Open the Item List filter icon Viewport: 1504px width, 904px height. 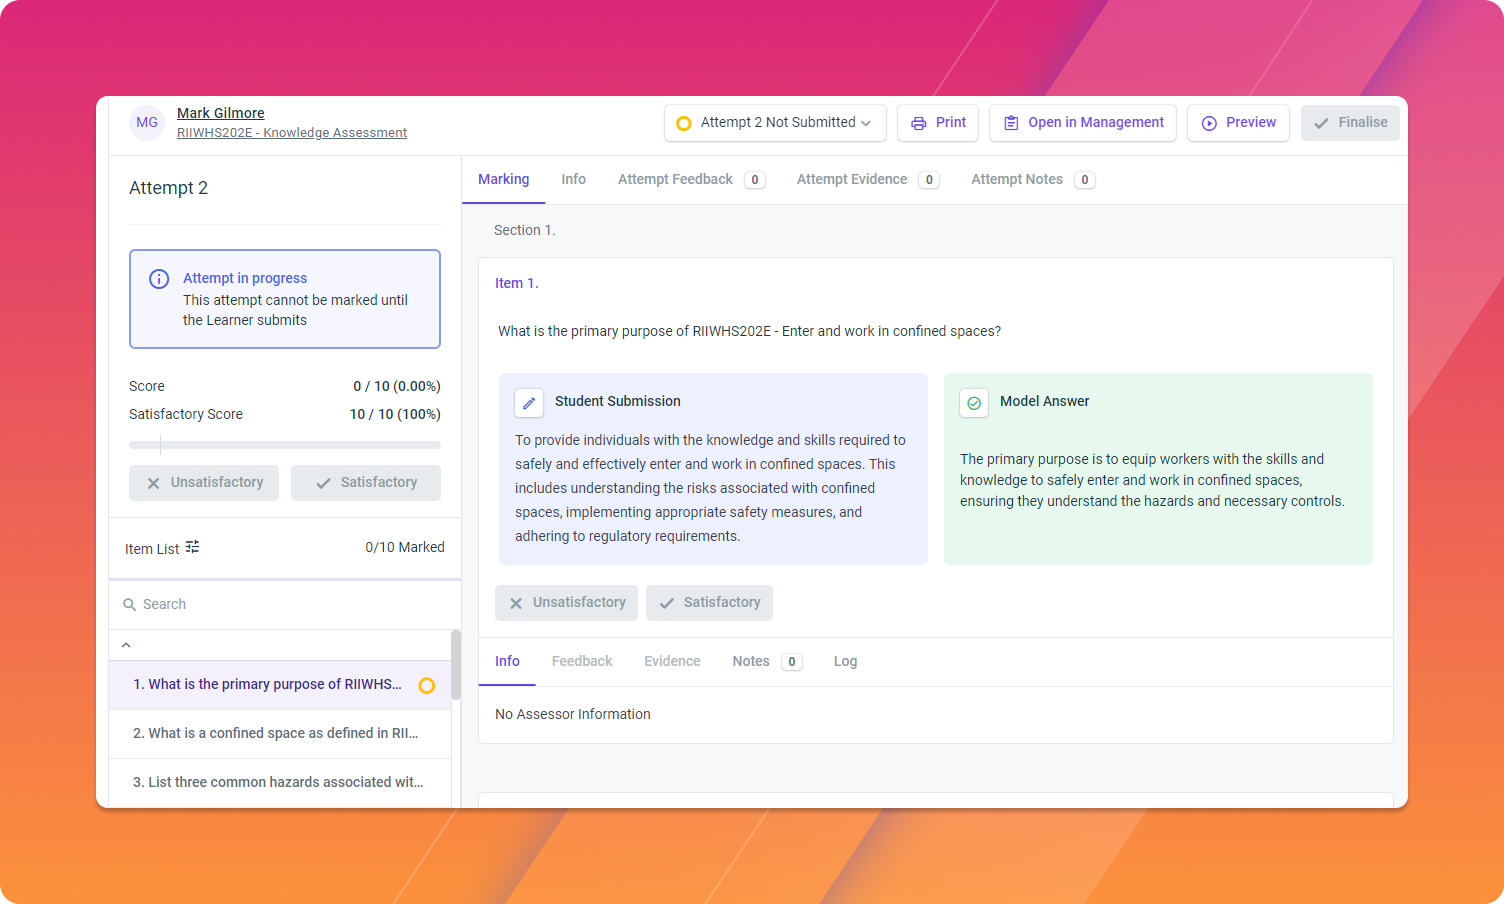coord(192,547)
